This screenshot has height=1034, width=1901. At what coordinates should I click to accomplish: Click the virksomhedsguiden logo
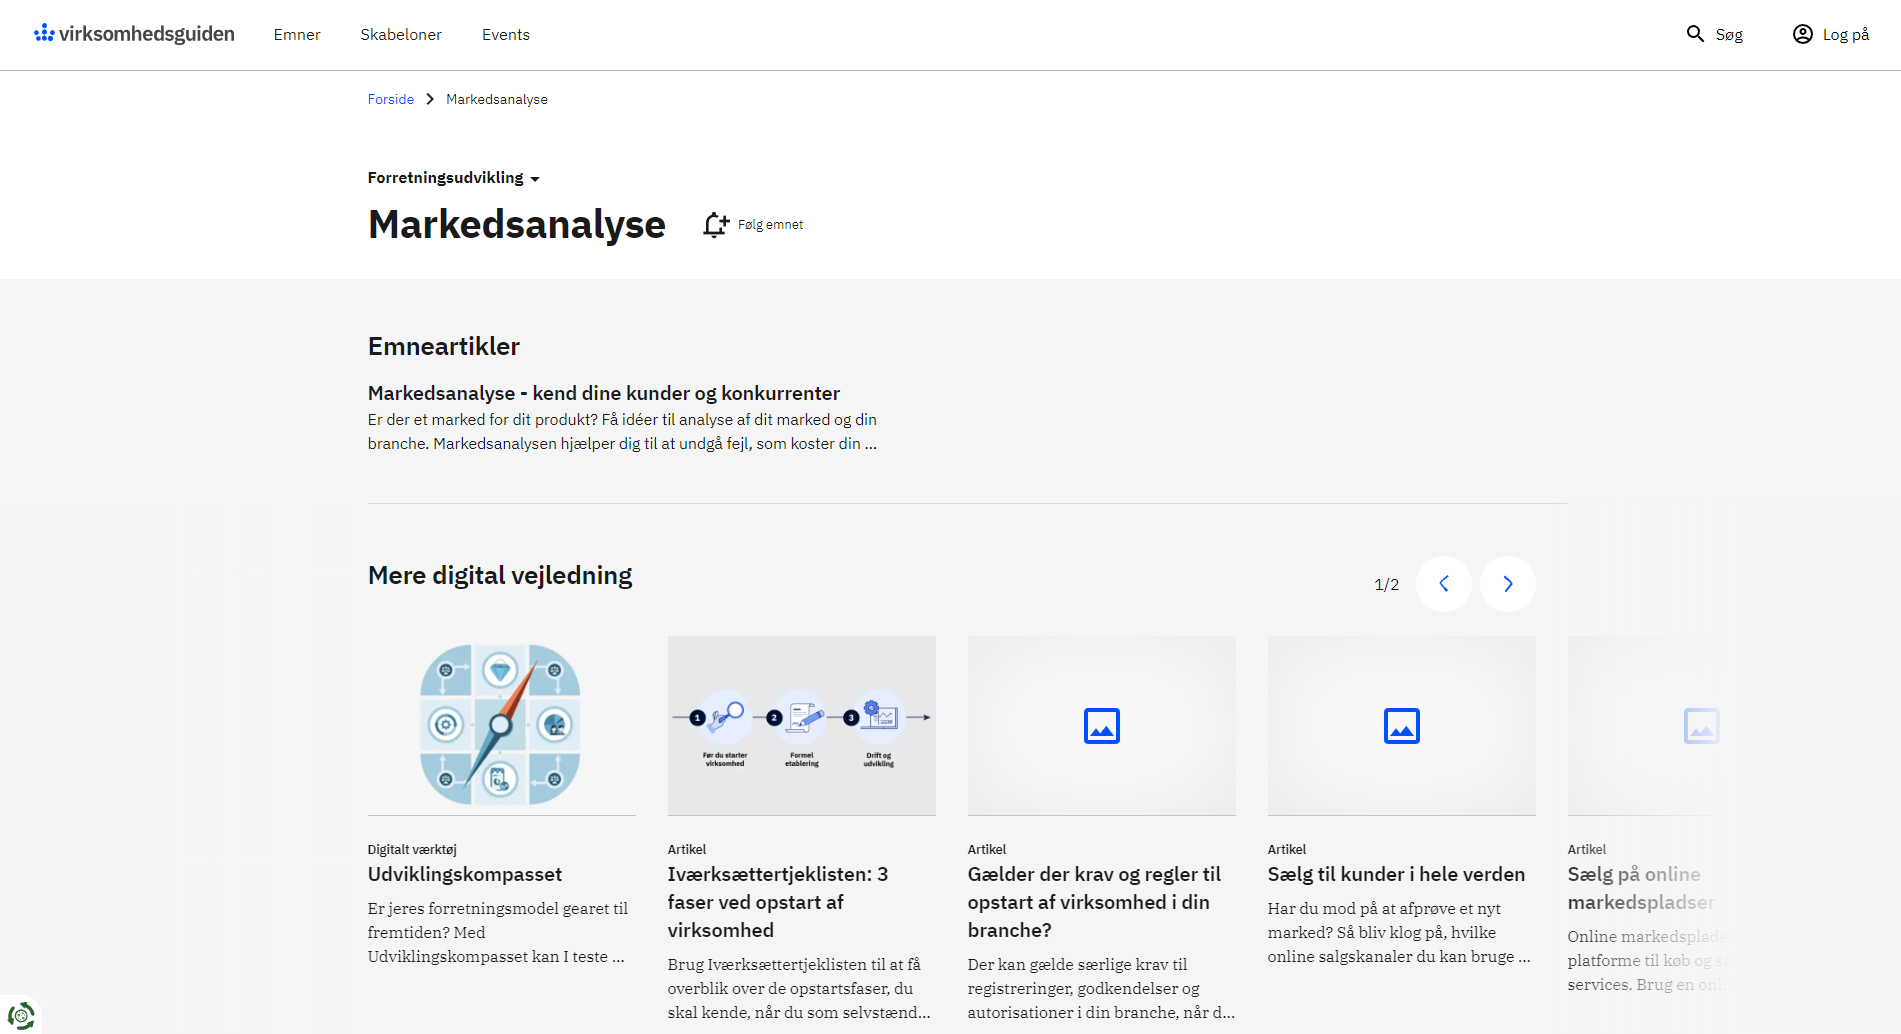[x=134, y=34]
